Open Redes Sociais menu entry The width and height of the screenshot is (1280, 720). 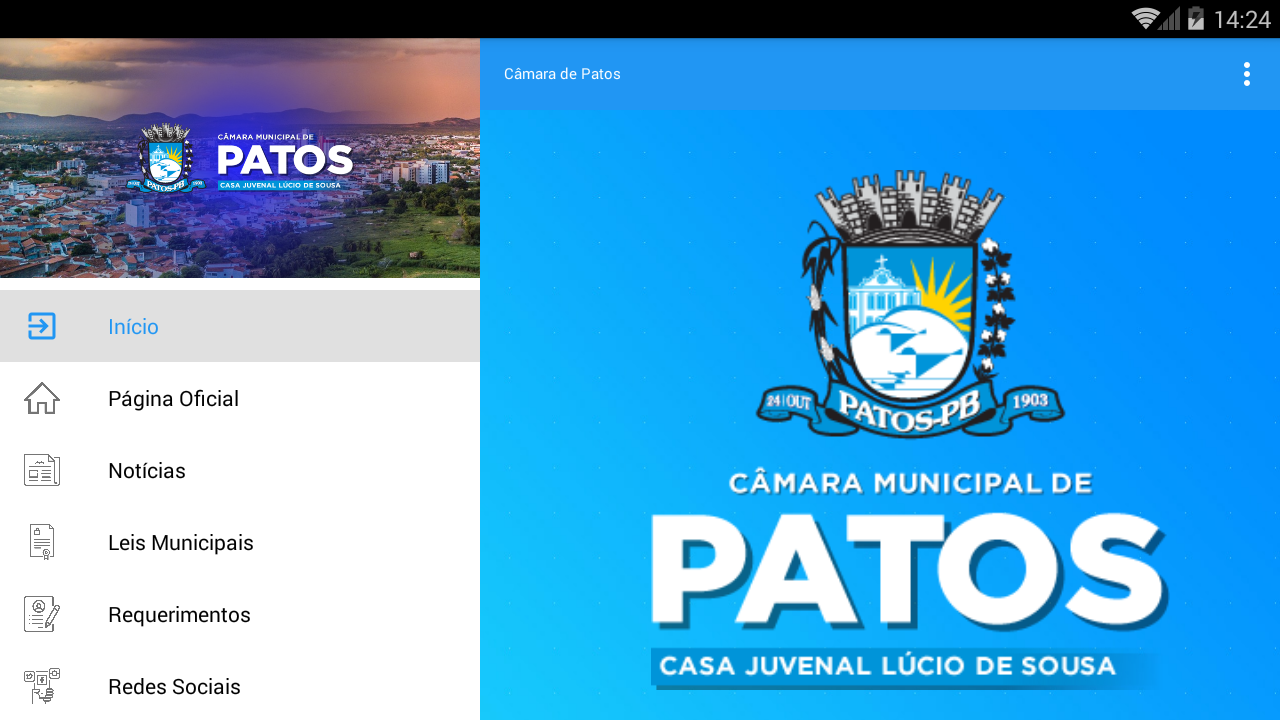240,686
